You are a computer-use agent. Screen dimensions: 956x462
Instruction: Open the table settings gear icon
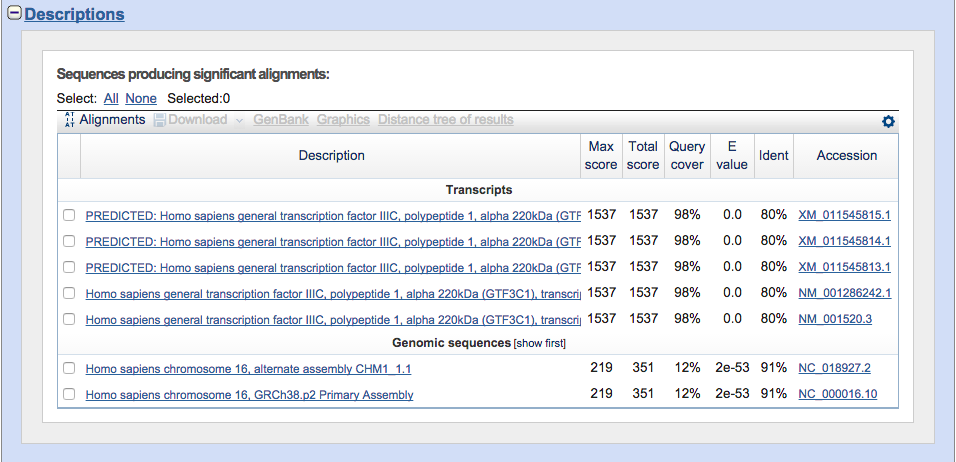[x=888, y=121]
